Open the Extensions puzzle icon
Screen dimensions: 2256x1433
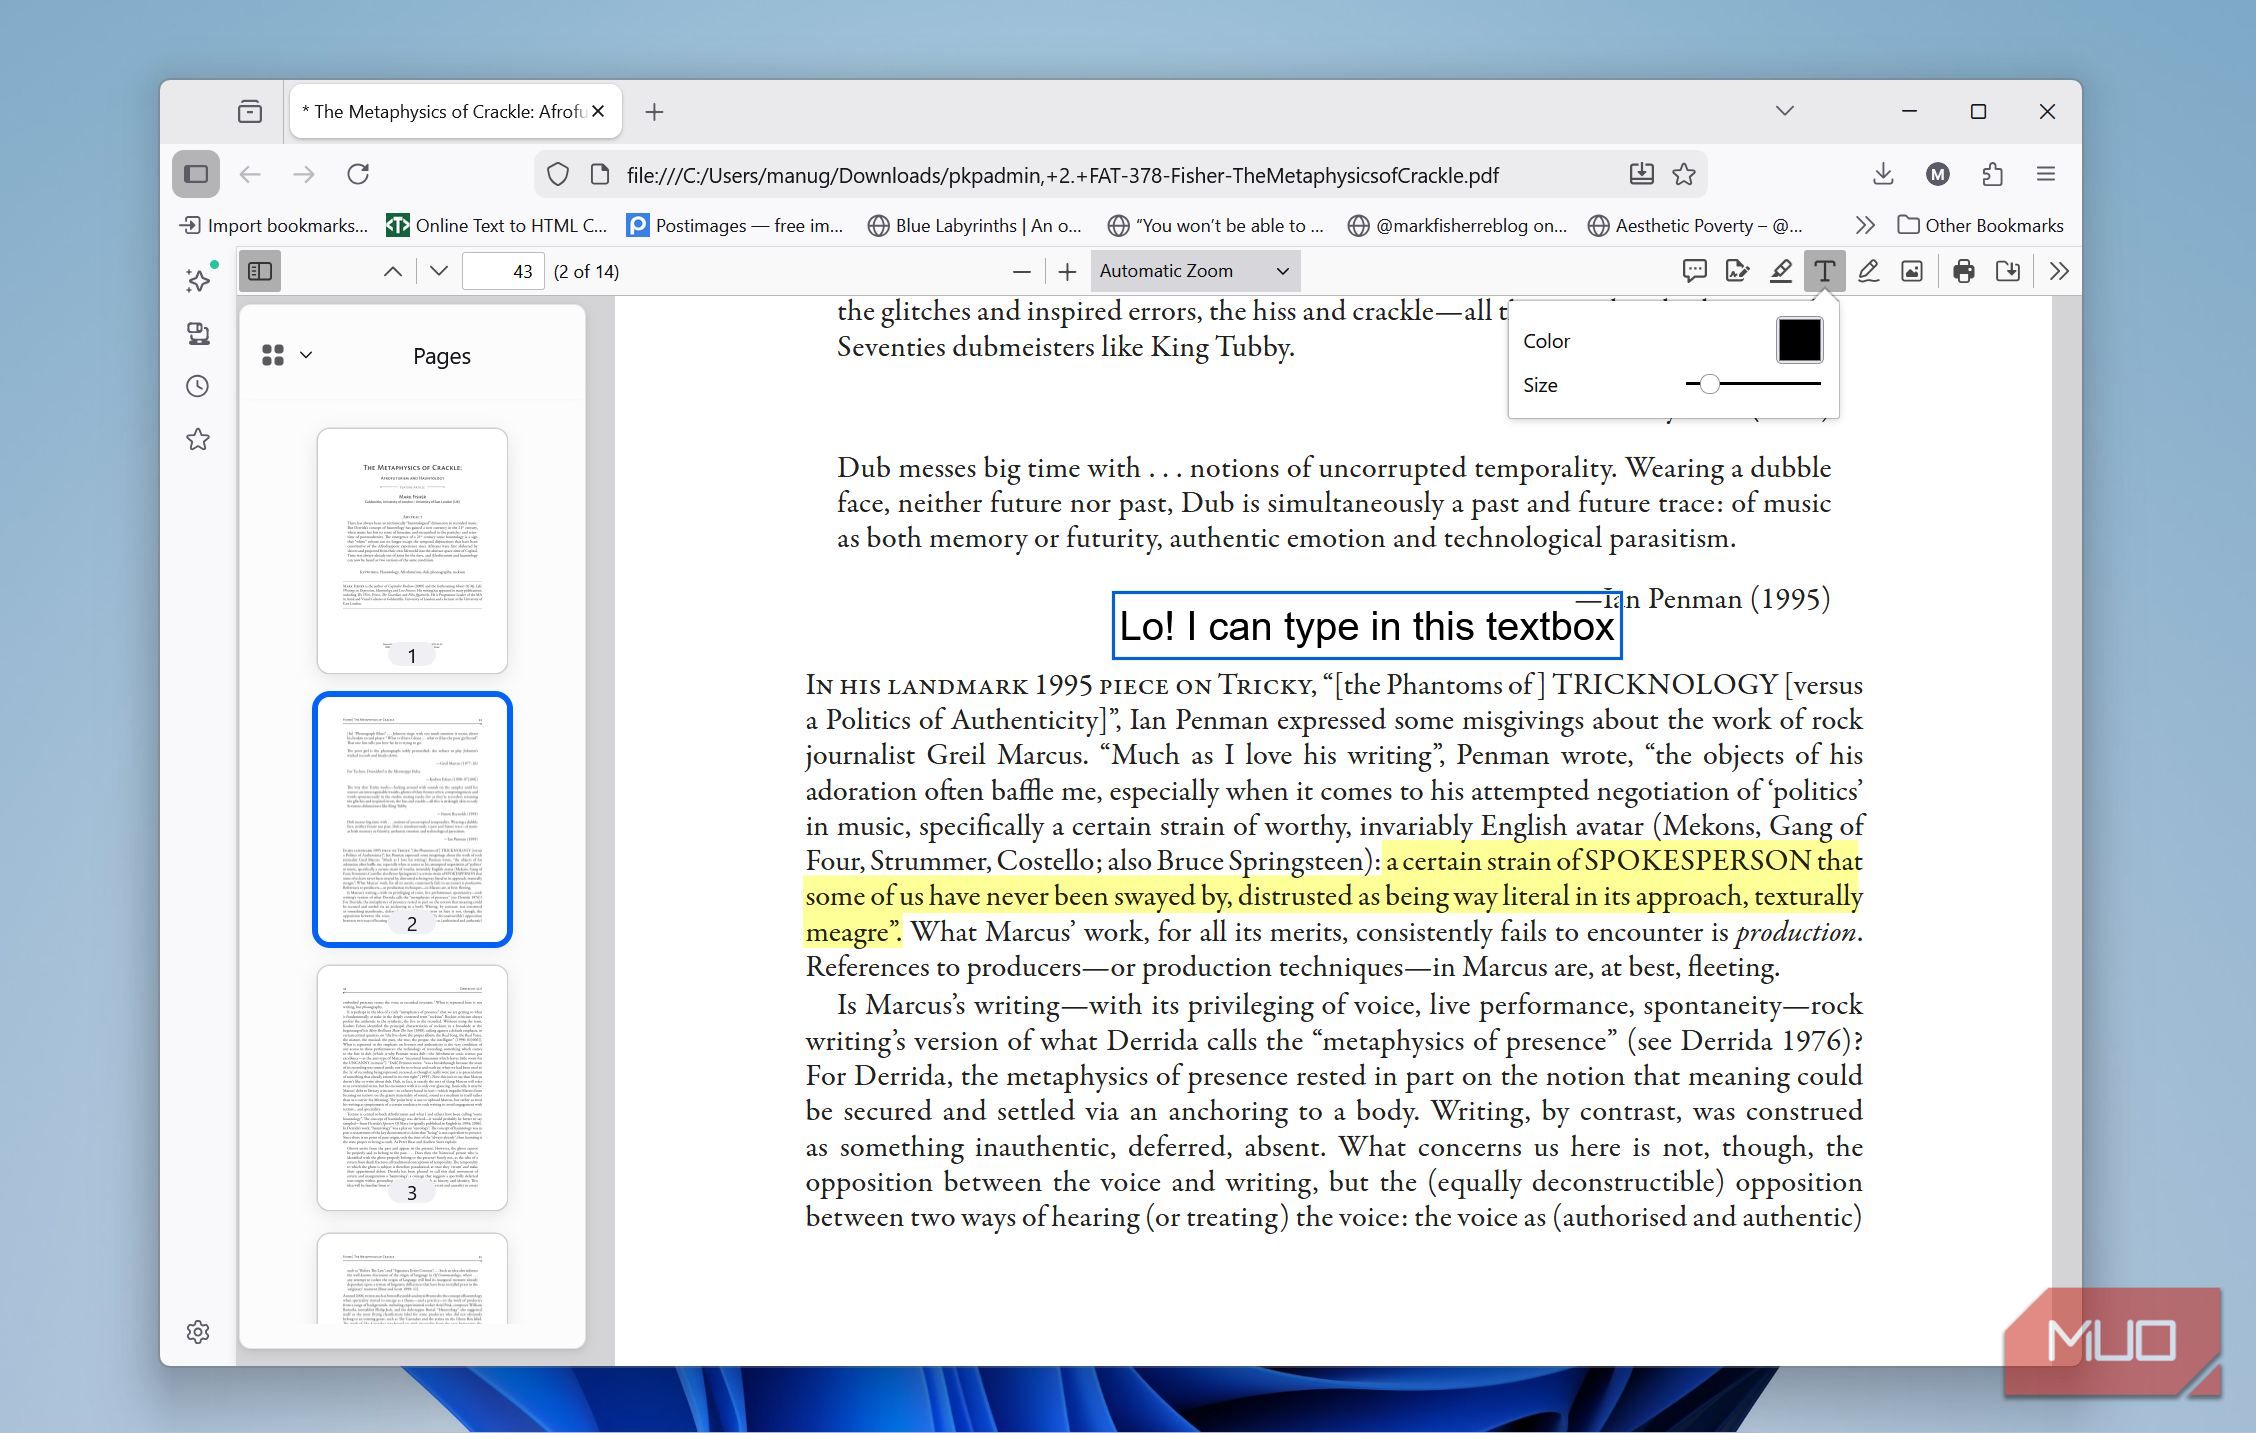pos(1992,174)
